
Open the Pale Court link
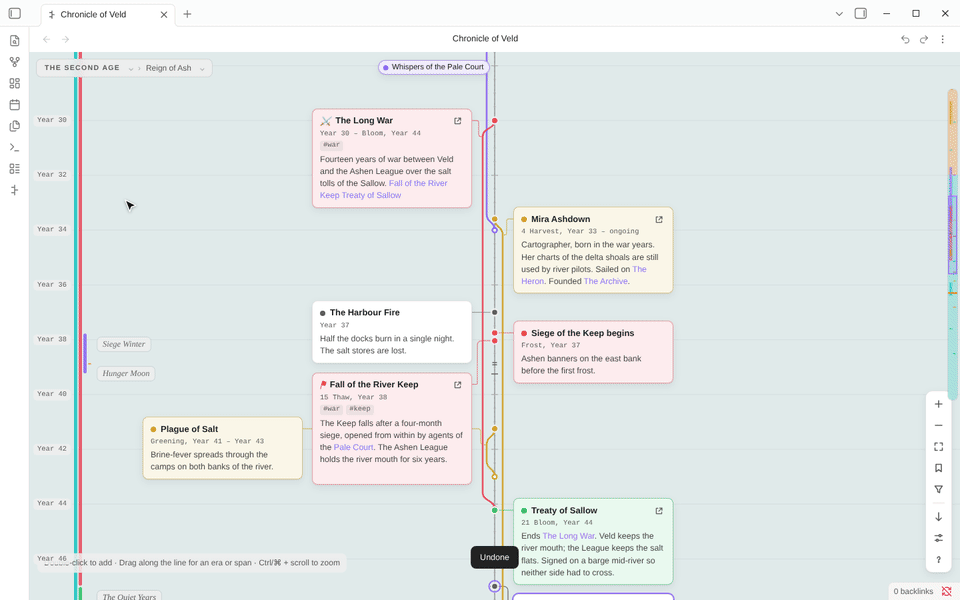pyautogui.click(x=353, y=448)
